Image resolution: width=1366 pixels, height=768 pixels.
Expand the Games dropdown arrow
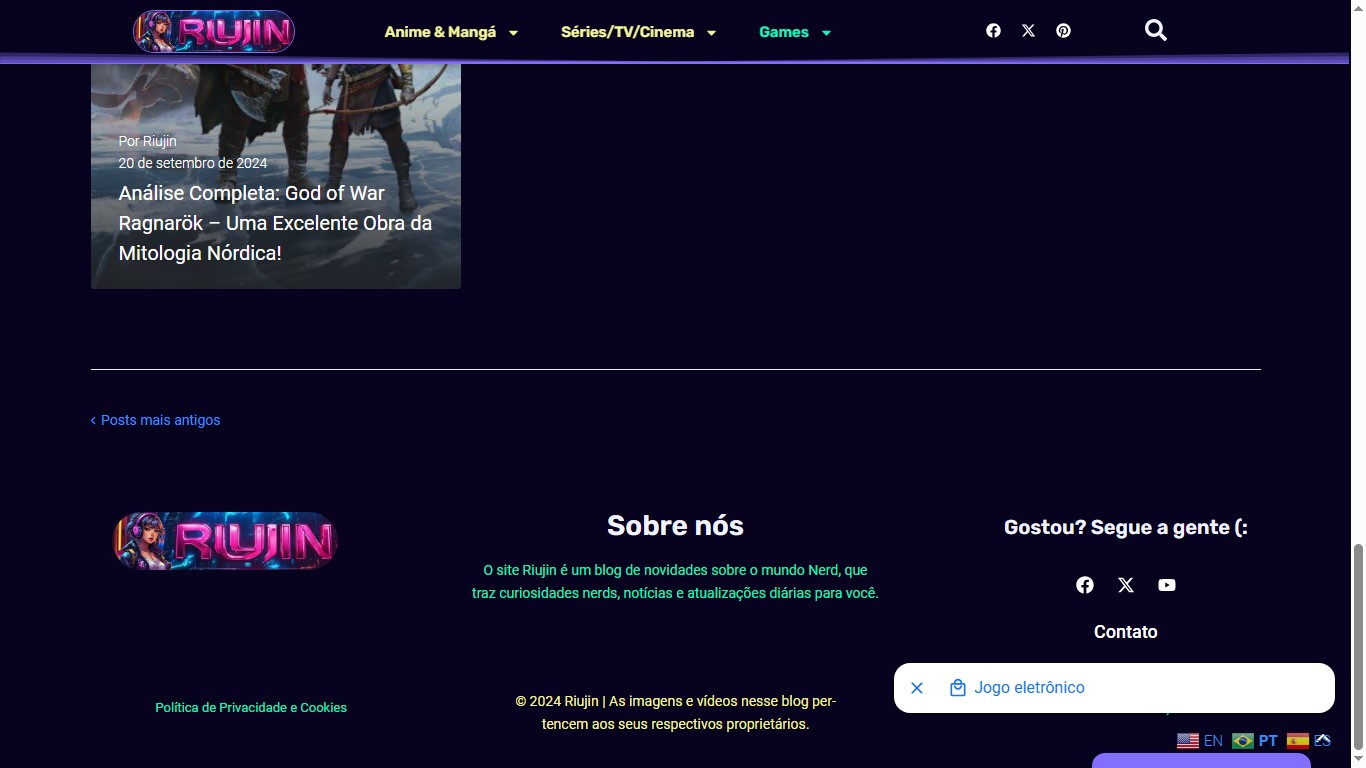[x=827, y=33]
